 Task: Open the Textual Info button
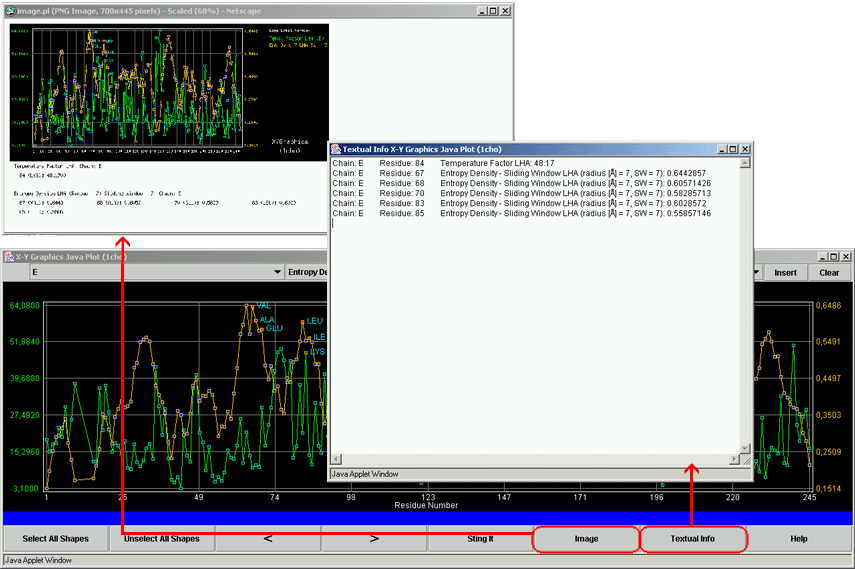692,539
